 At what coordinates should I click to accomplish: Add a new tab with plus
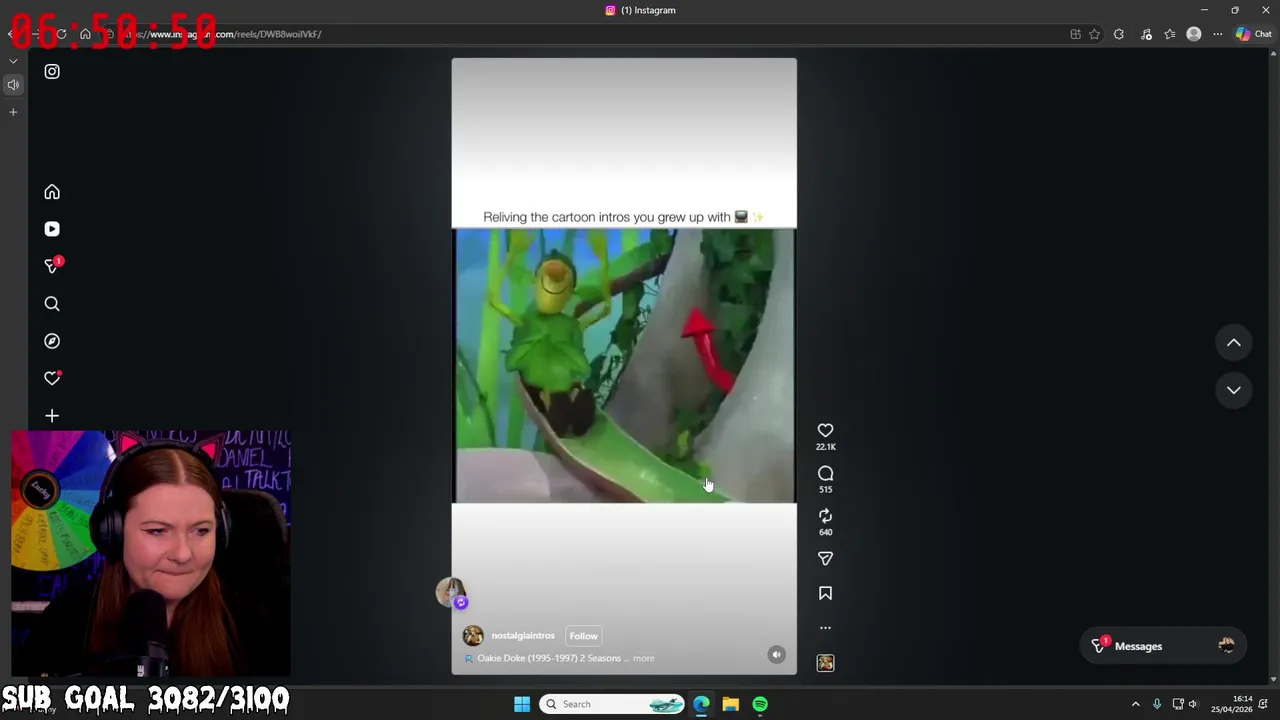tap(13, 112)
